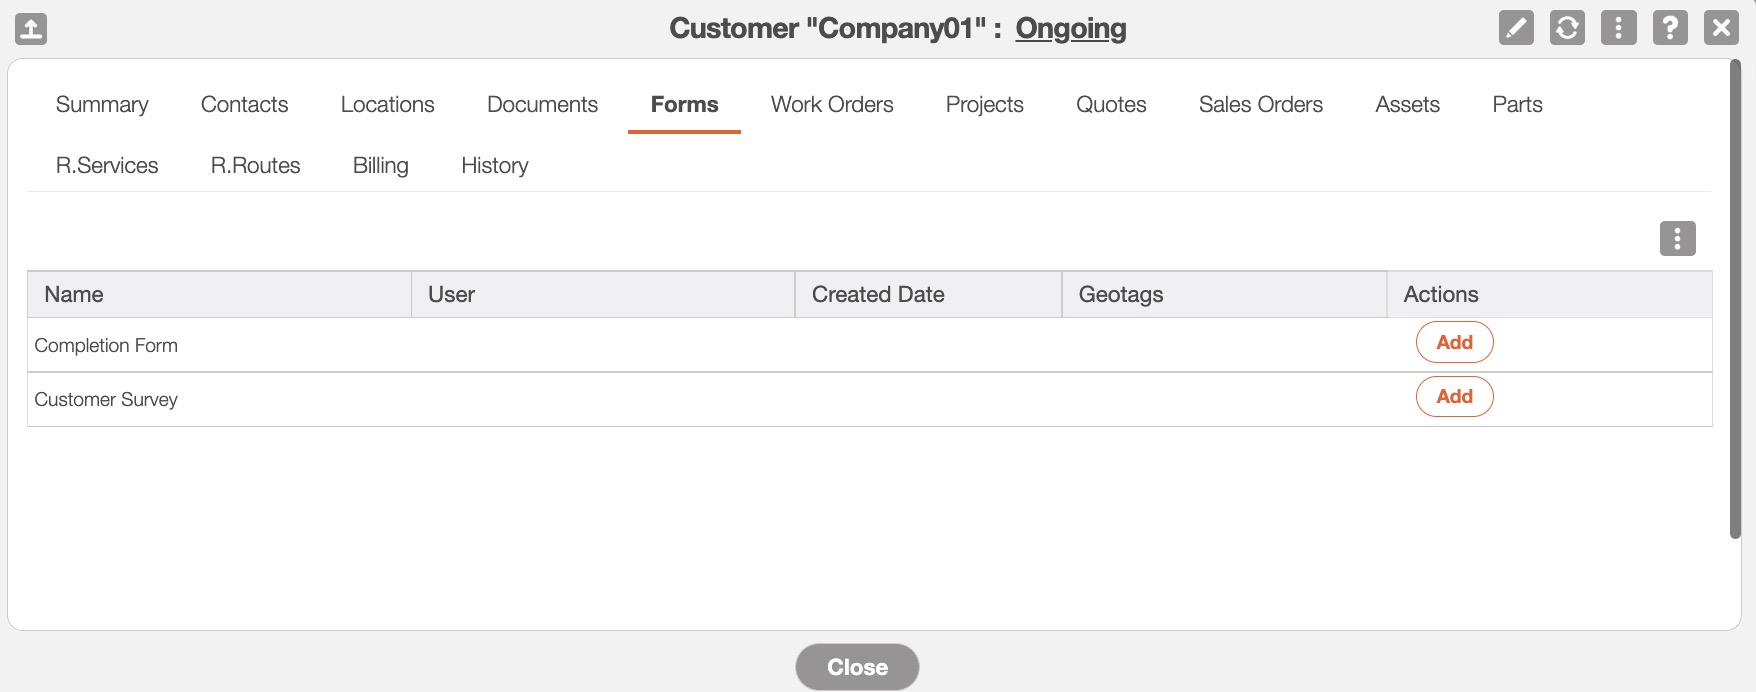Click the pencil edit icon
This screenshot has height=692, width=1756.
pyautogui.click(x=1516, y=28)
